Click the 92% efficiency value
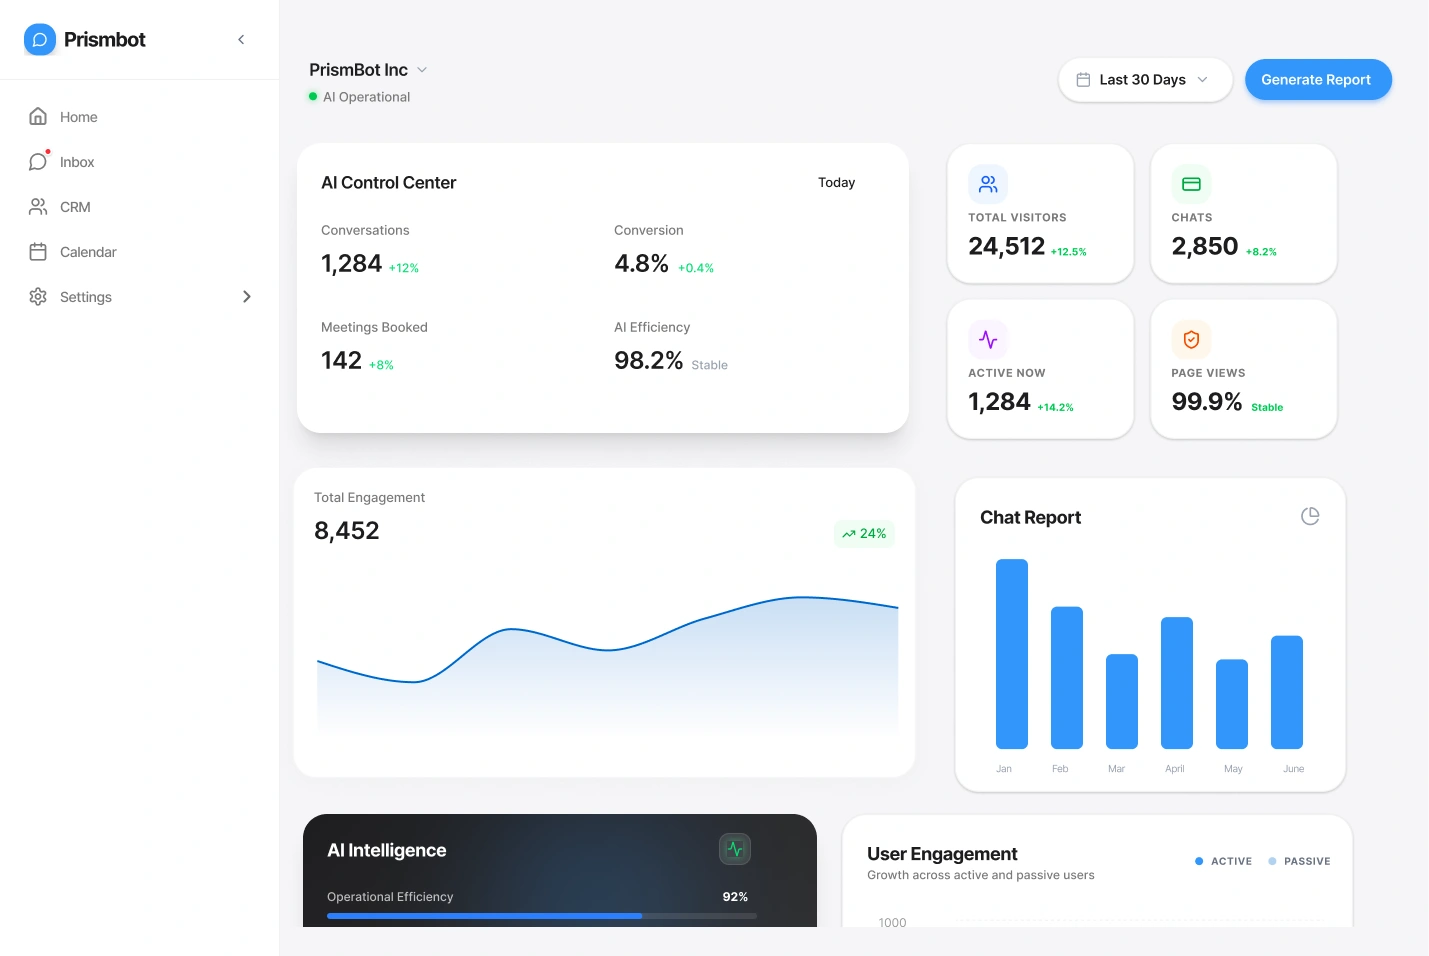 tap(735, 897)
